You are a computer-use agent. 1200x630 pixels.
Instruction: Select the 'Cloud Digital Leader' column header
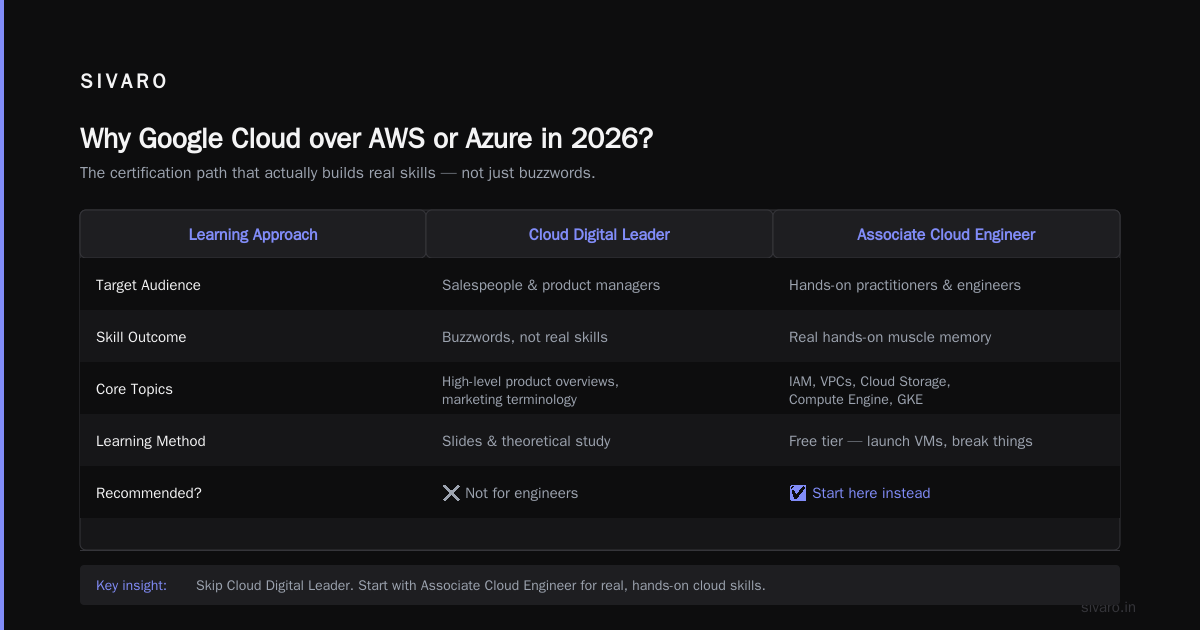[599, 234]
